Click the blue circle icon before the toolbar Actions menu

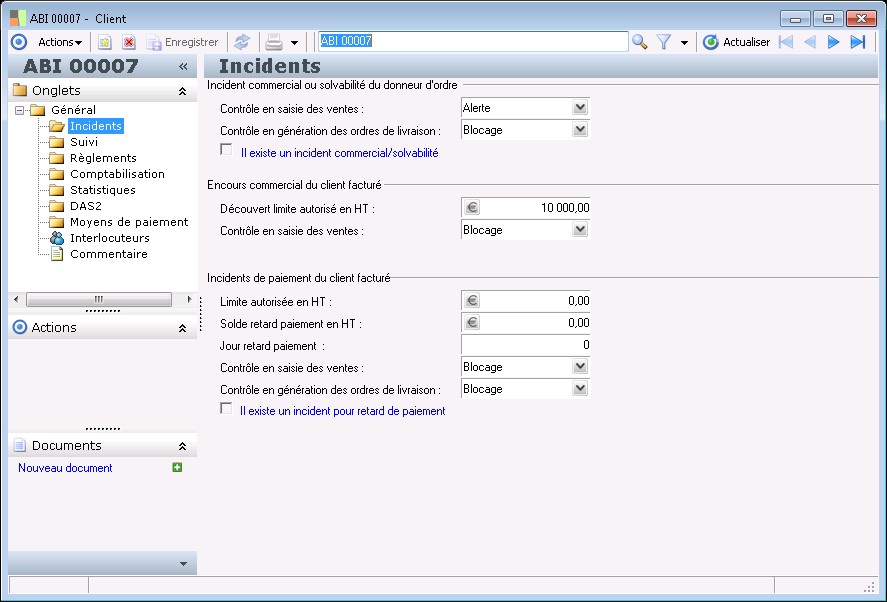pos(20,42)
